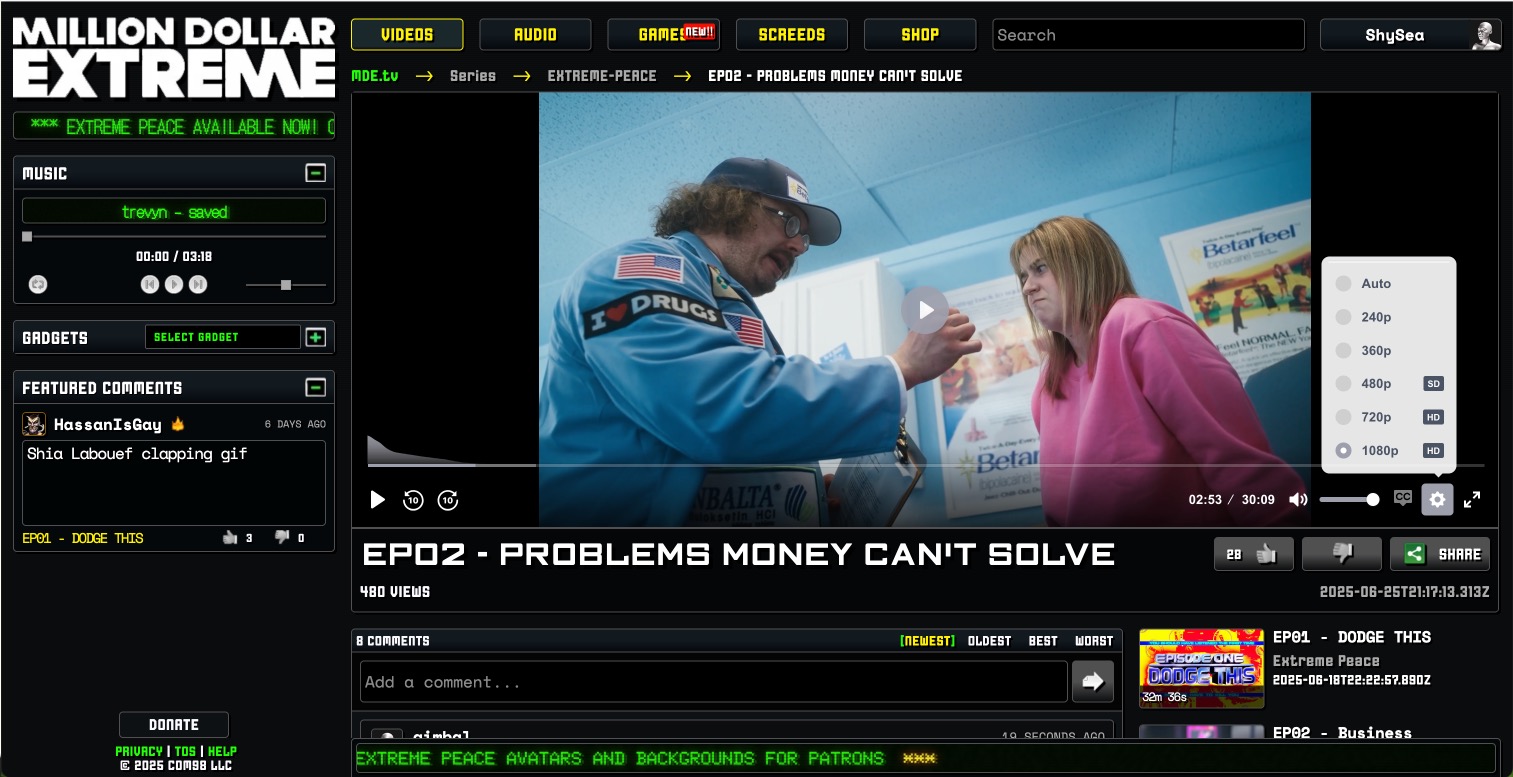Upvote the featured comment
Viewport: 1513px width, 777px height.
click(x=231, y=538)
